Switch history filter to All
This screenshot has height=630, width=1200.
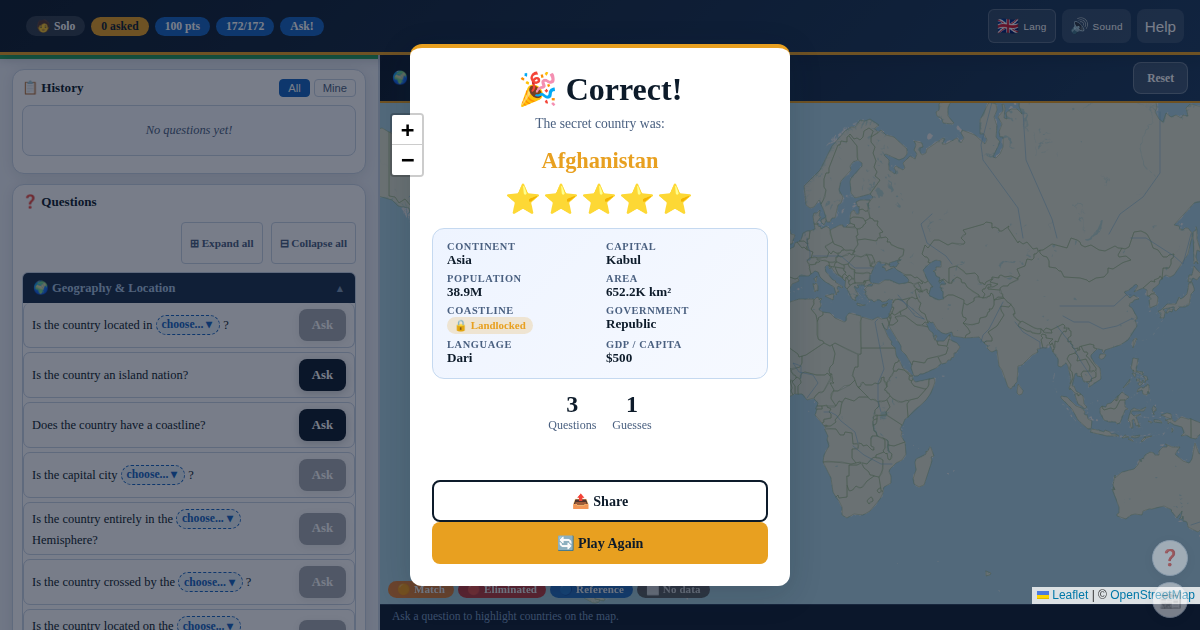click(294, 88)
